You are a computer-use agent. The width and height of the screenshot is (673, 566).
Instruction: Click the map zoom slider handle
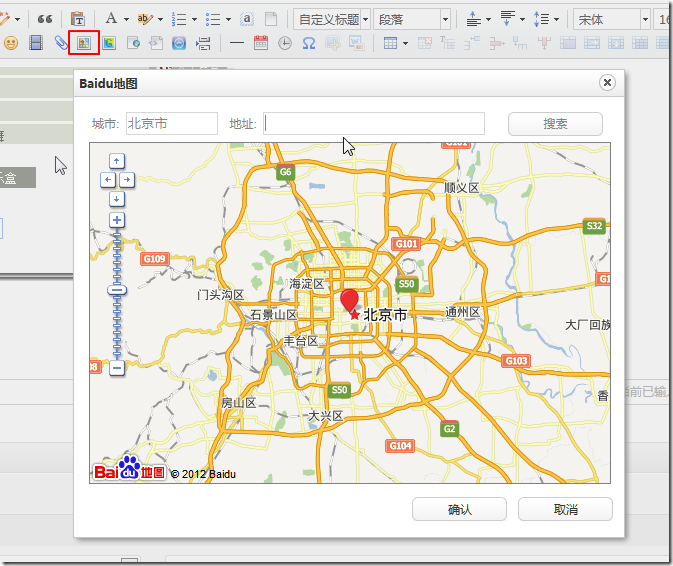click(x=117, y=290)
